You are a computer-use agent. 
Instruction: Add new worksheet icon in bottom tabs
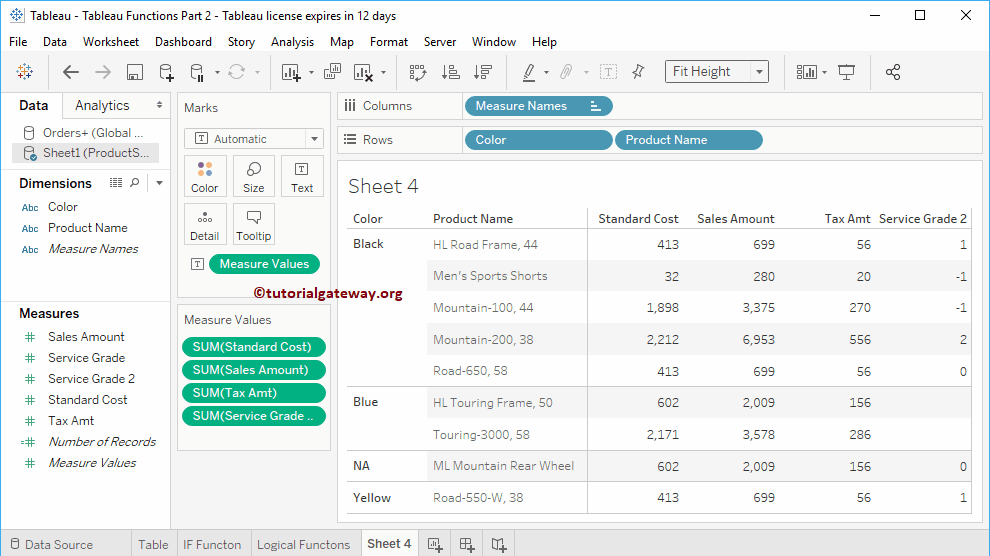coord(435,545)
